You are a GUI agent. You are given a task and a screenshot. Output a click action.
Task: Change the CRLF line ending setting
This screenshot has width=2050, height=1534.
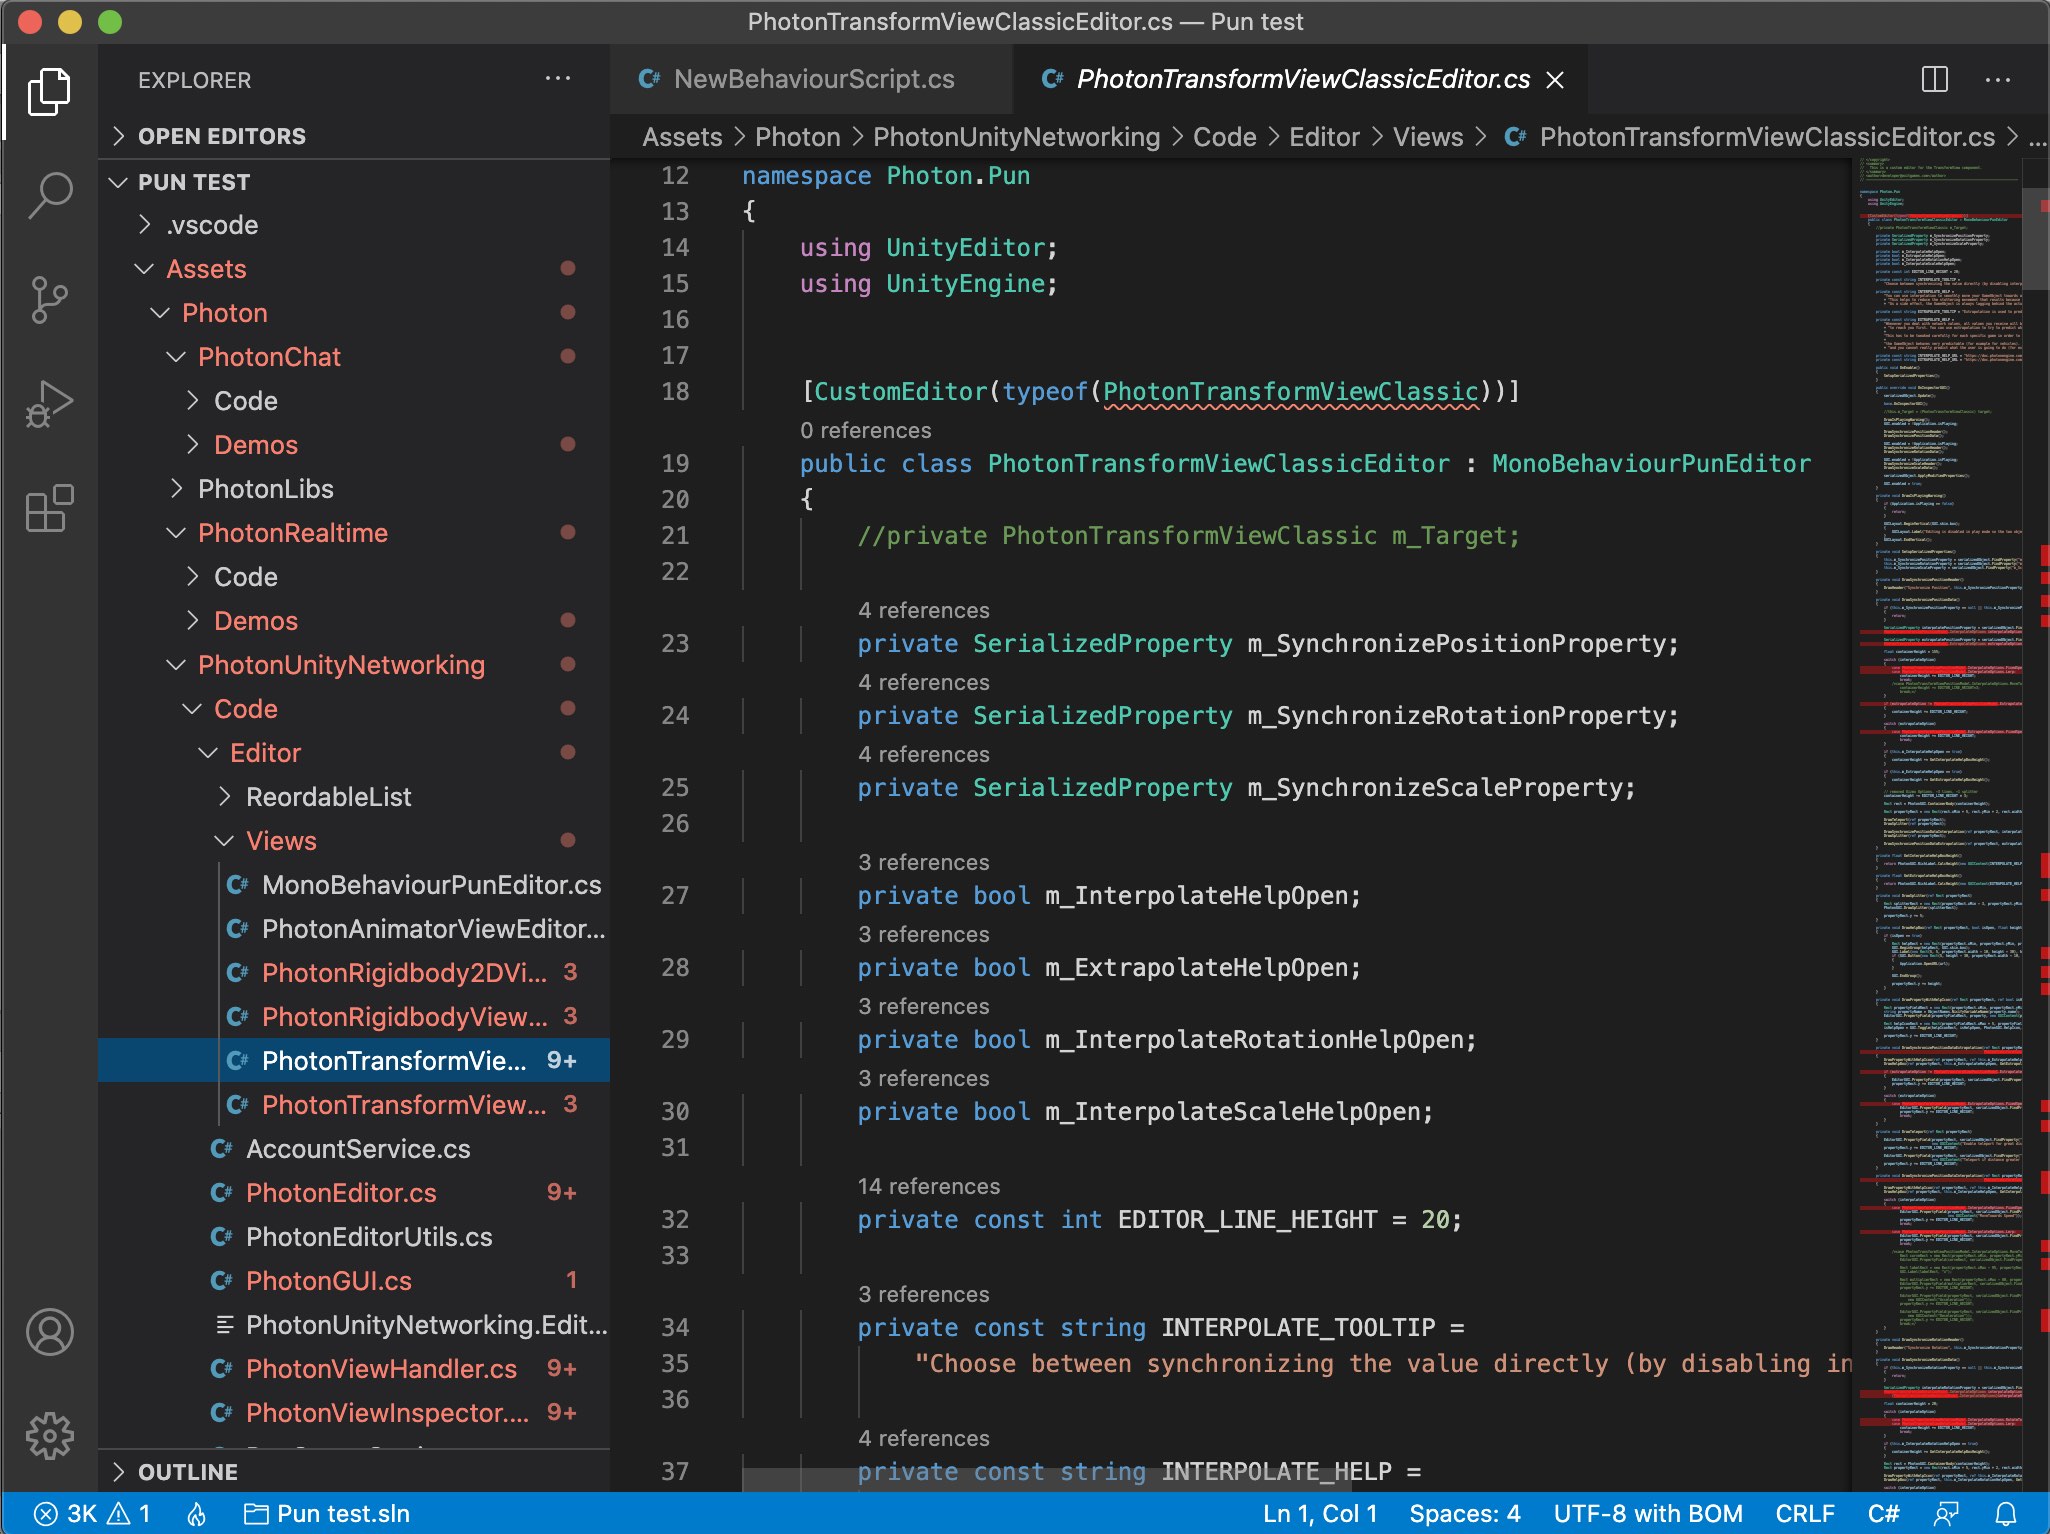click(x=1805, y=1513)
